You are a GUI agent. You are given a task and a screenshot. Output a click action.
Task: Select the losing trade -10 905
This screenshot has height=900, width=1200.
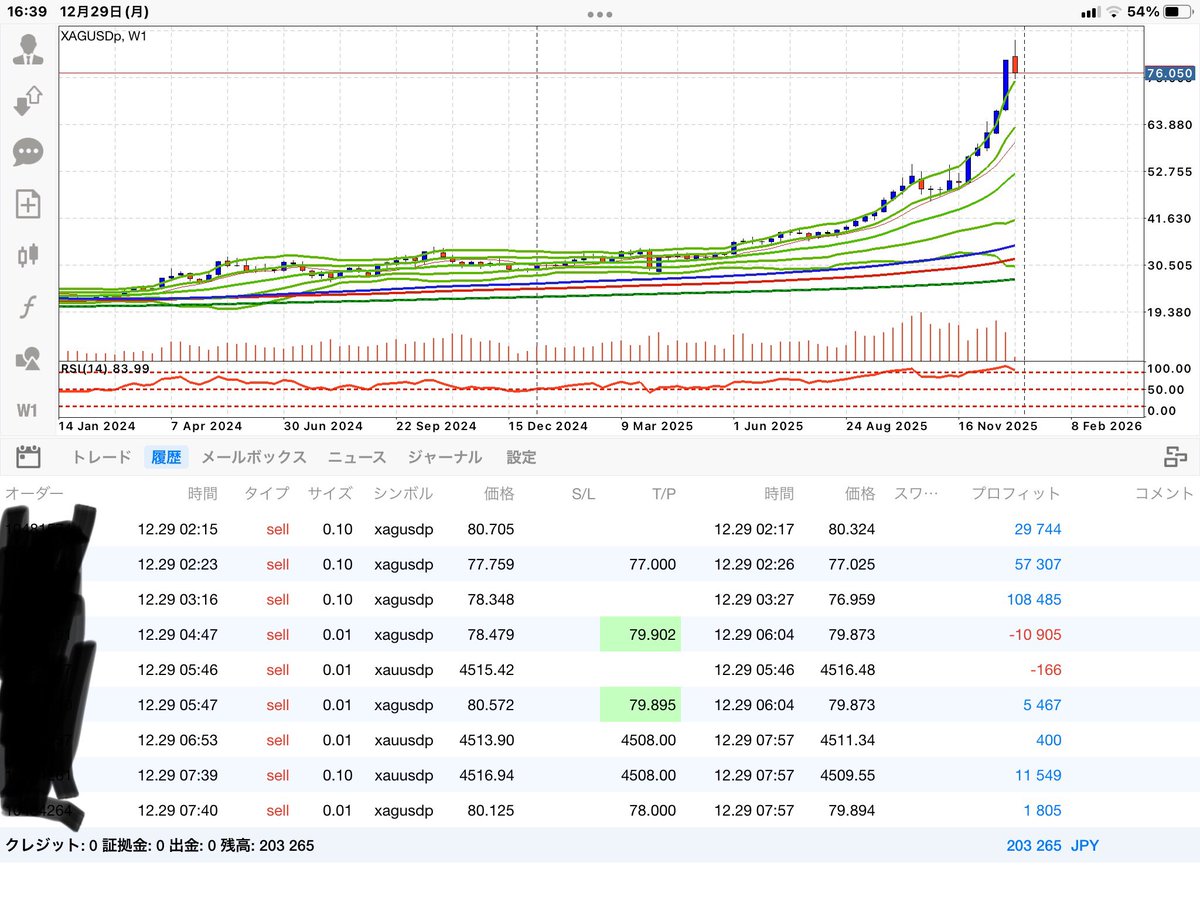pos(600,634)
